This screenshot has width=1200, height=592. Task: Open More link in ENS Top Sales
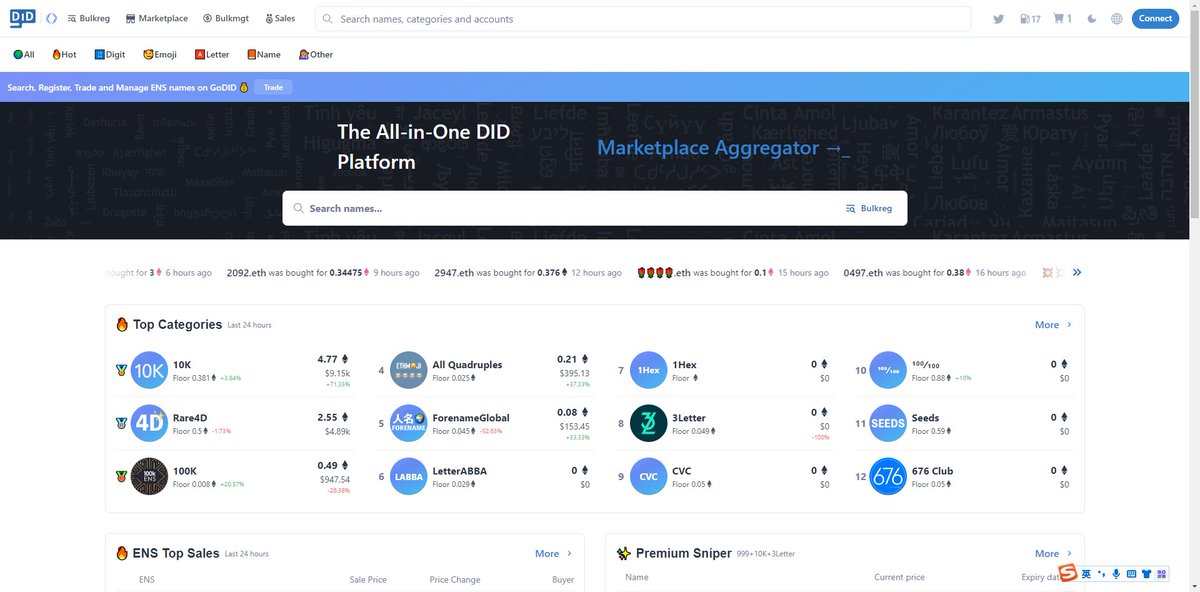553,553
